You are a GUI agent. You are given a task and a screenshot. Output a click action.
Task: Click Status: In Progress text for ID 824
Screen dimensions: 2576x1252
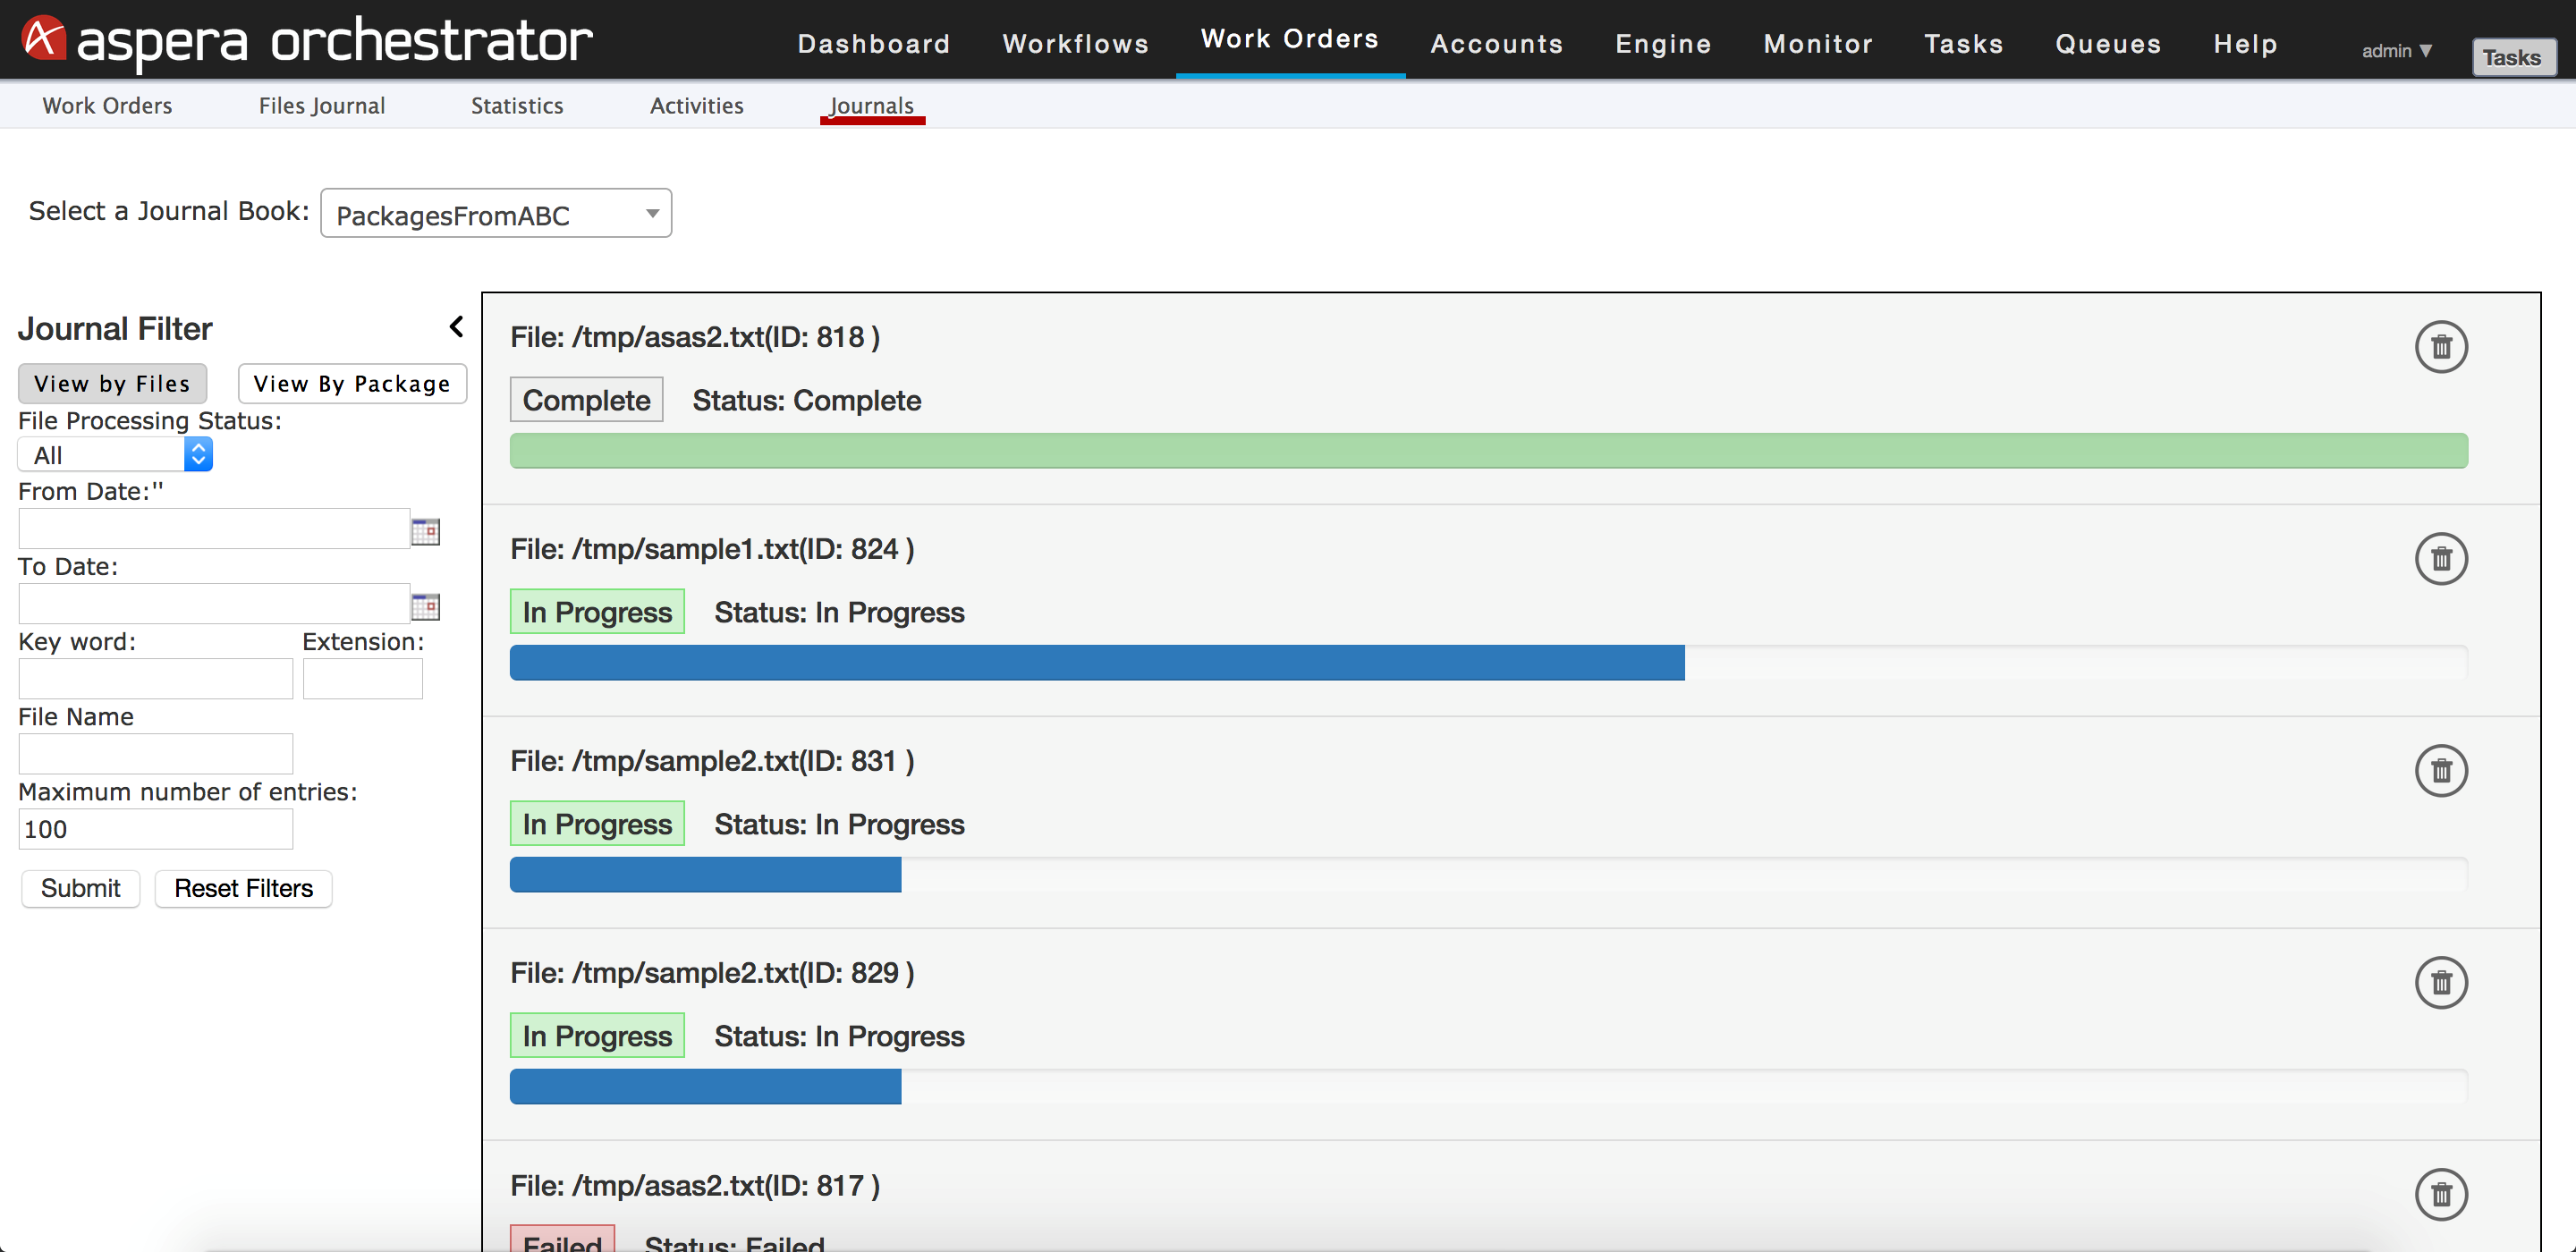(x=839, y=613)
